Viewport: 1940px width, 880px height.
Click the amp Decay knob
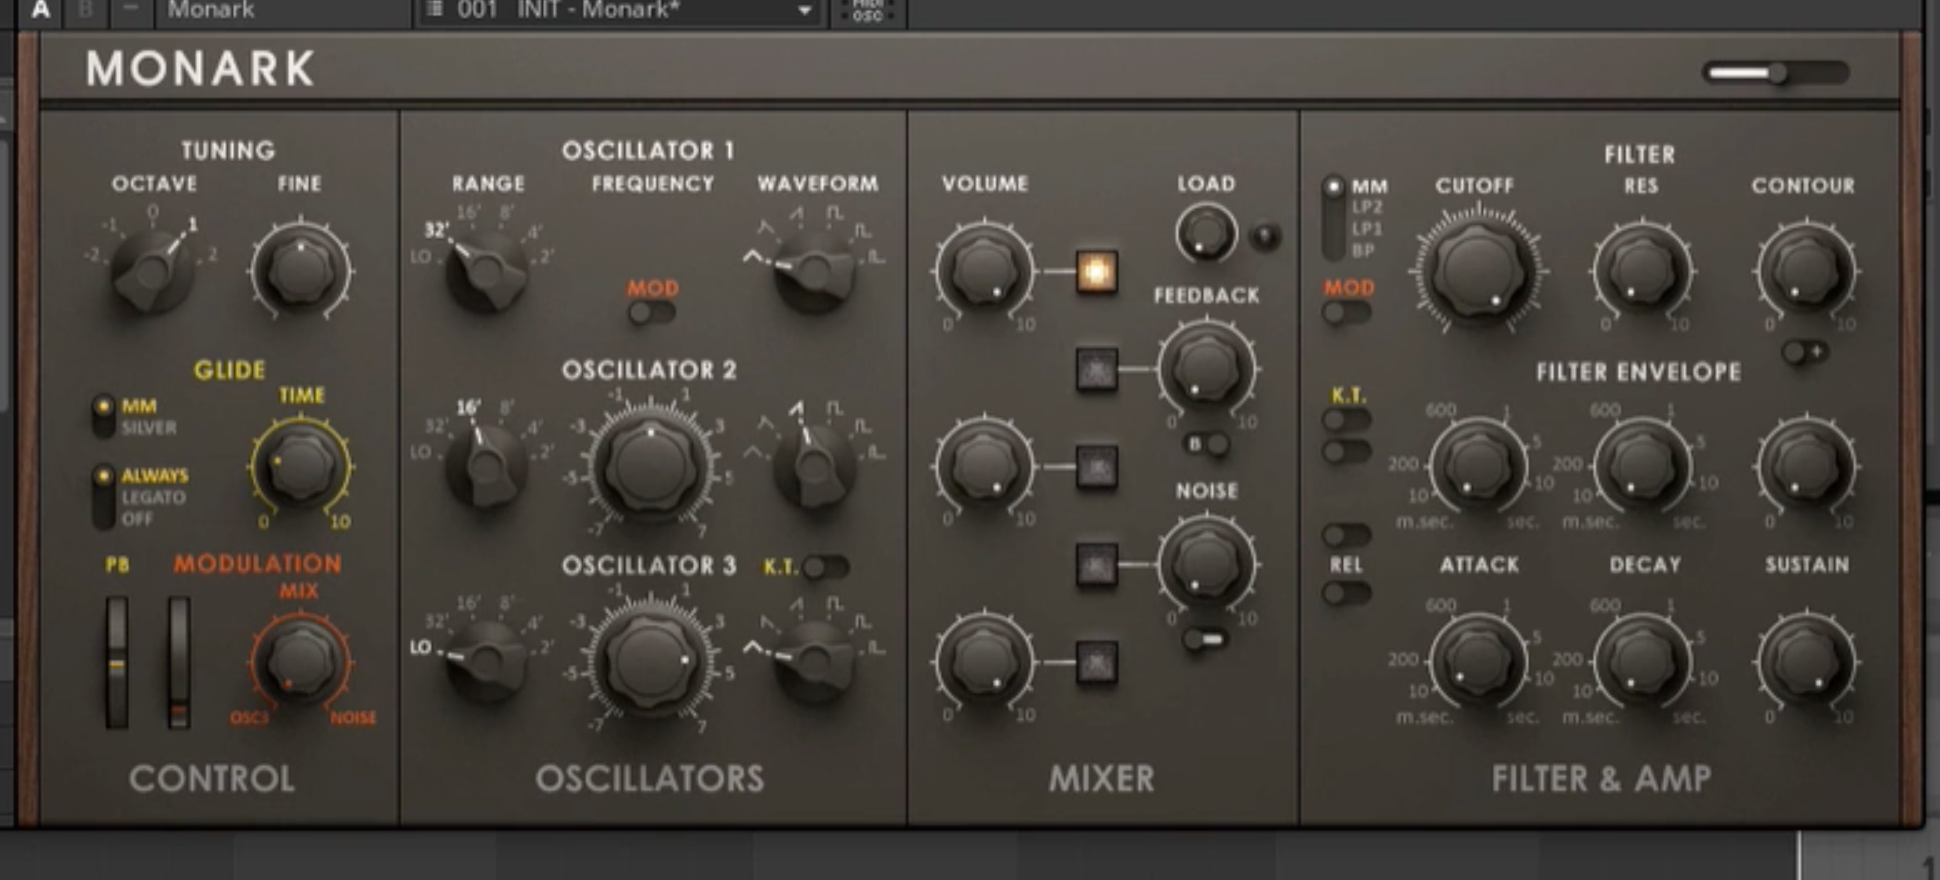(x=1641, y=661)
